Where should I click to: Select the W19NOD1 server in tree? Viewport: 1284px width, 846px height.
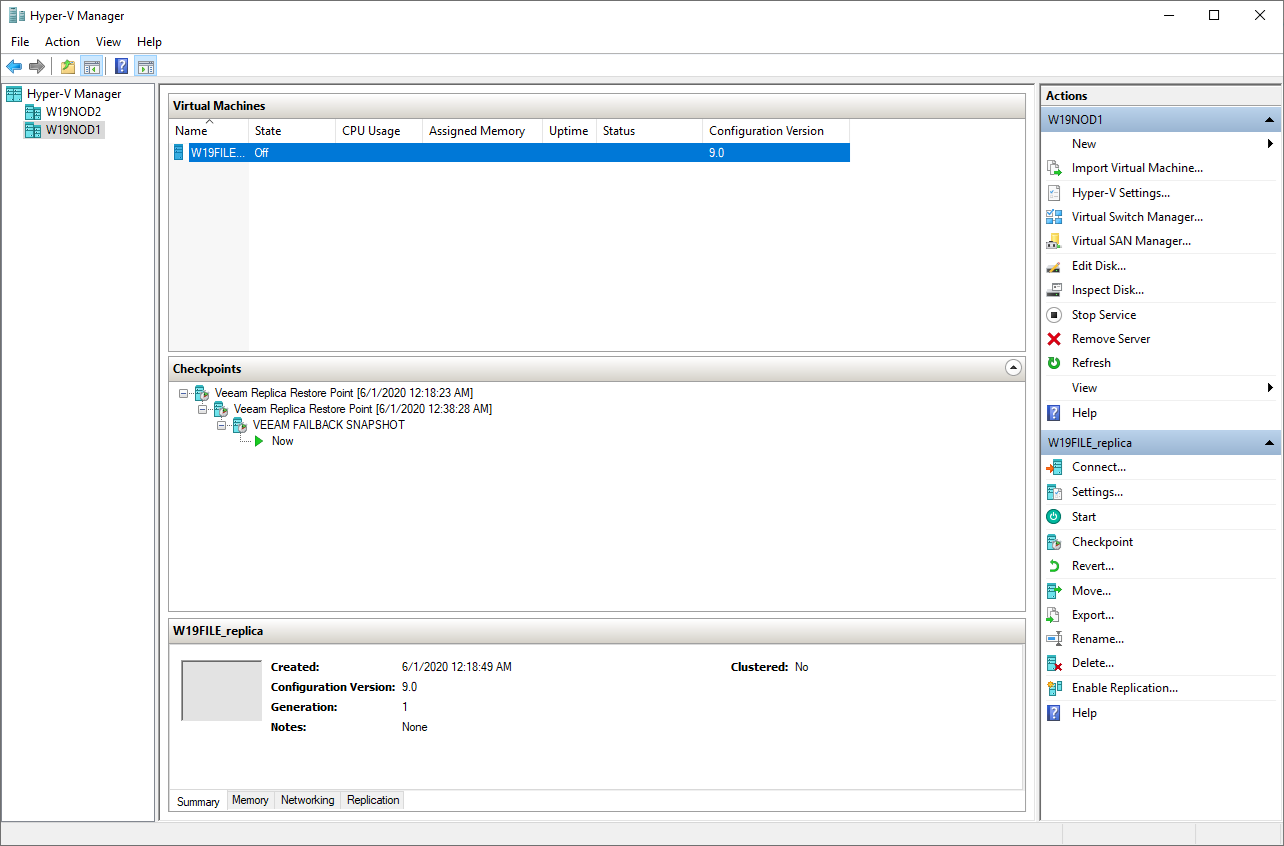(73, 130)
